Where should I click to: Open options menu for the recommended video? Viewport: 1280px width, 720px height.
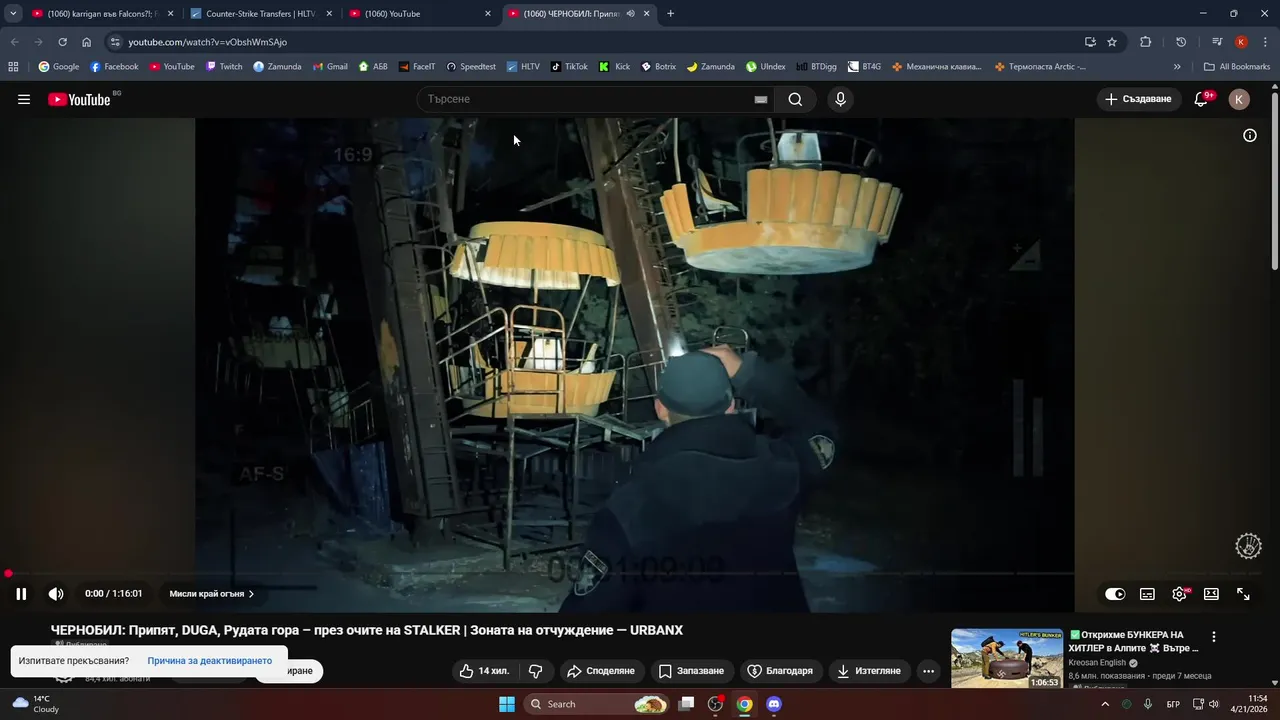(1214, 637)
